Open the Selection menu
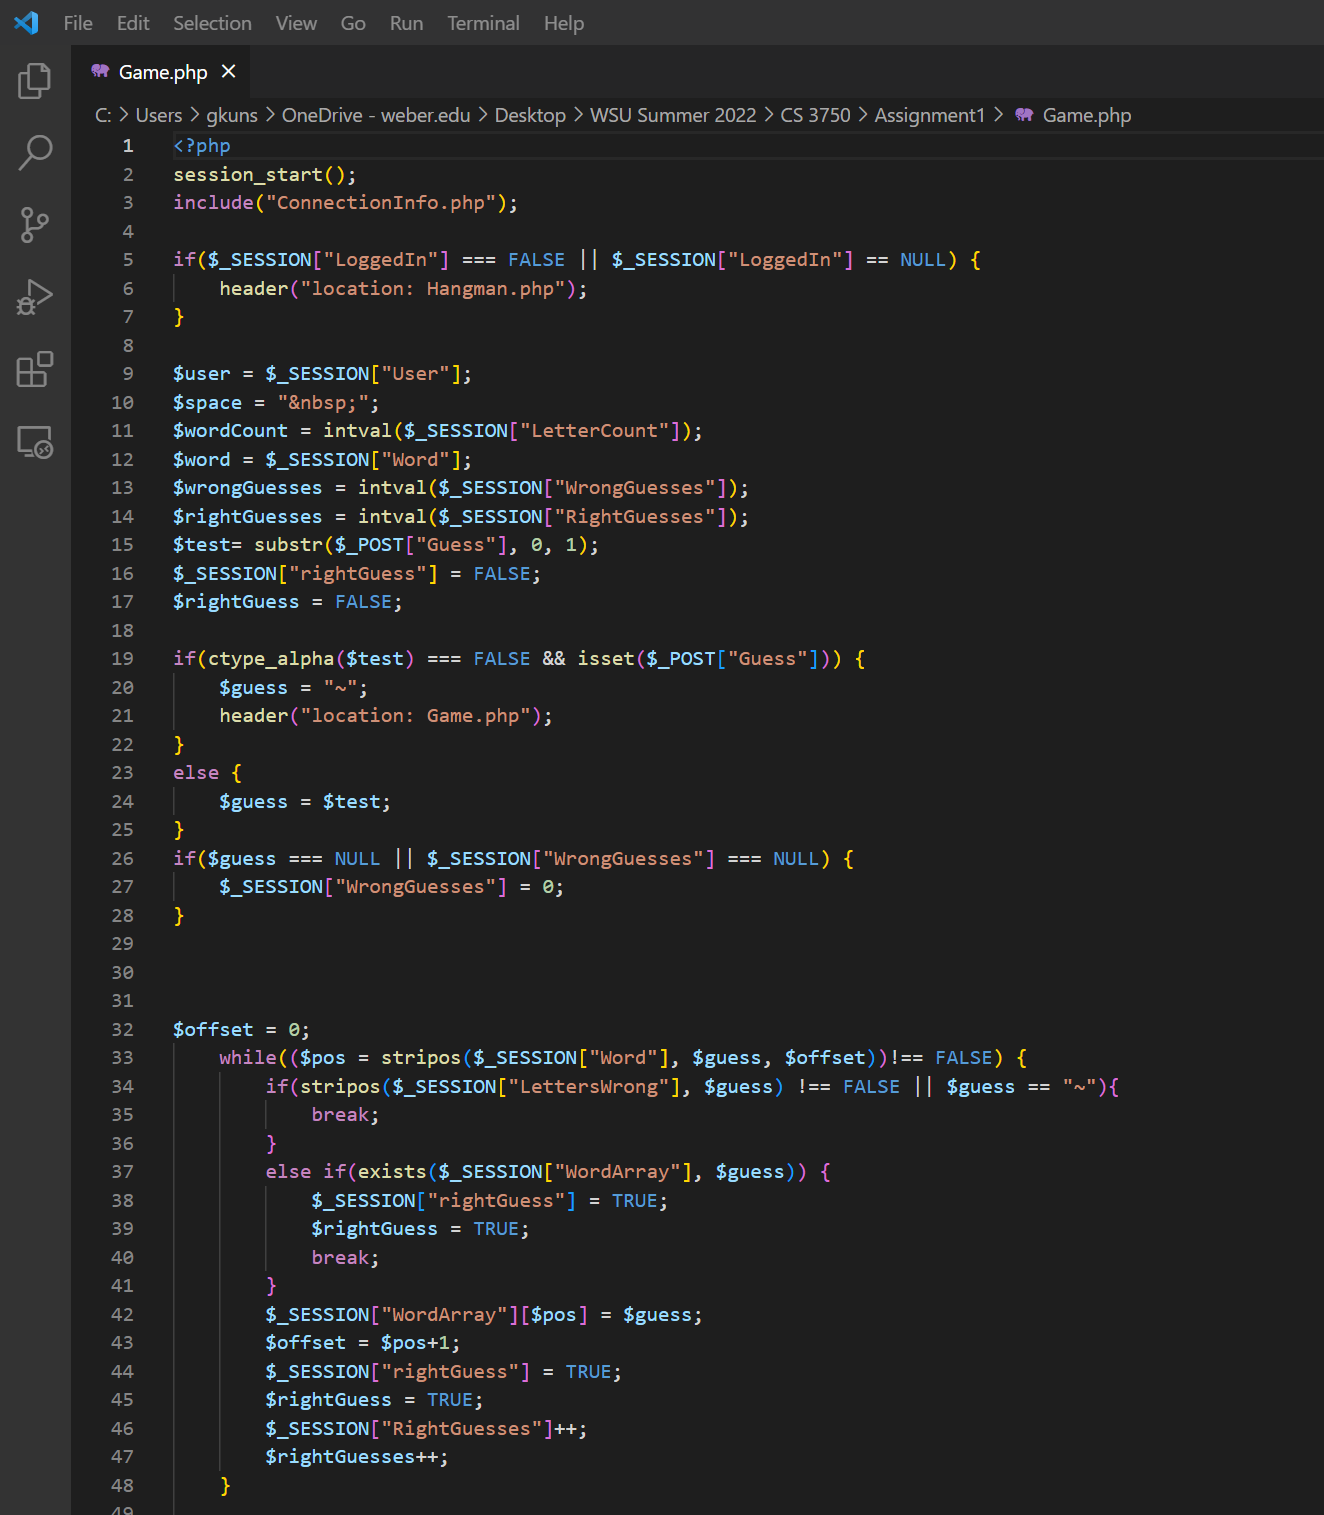 [212, 23]
